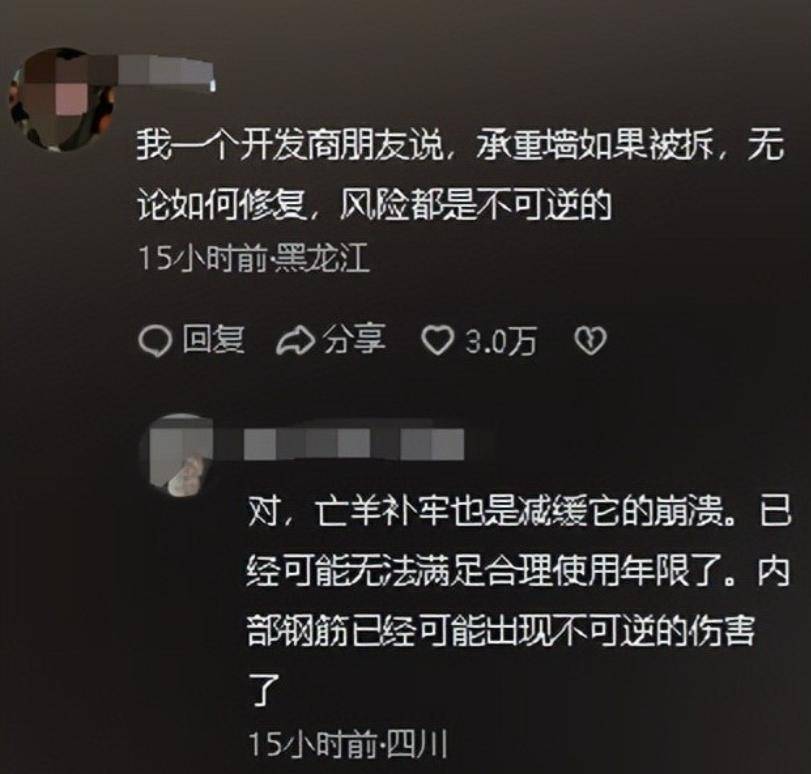The width and height of the screenshot is (811, 774).
Task: Tap the 3.0万 like count
Action: coord(500,341)
